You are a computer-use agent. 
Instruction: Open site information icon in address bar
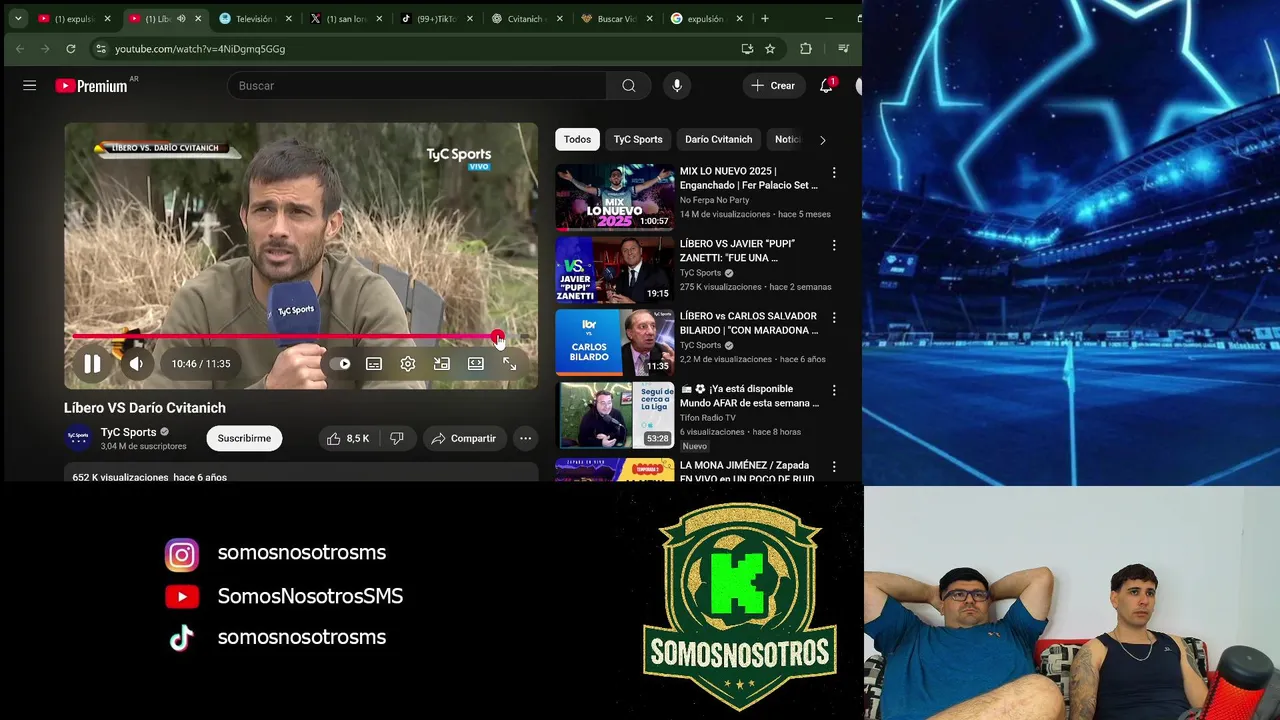pos(100,48)
